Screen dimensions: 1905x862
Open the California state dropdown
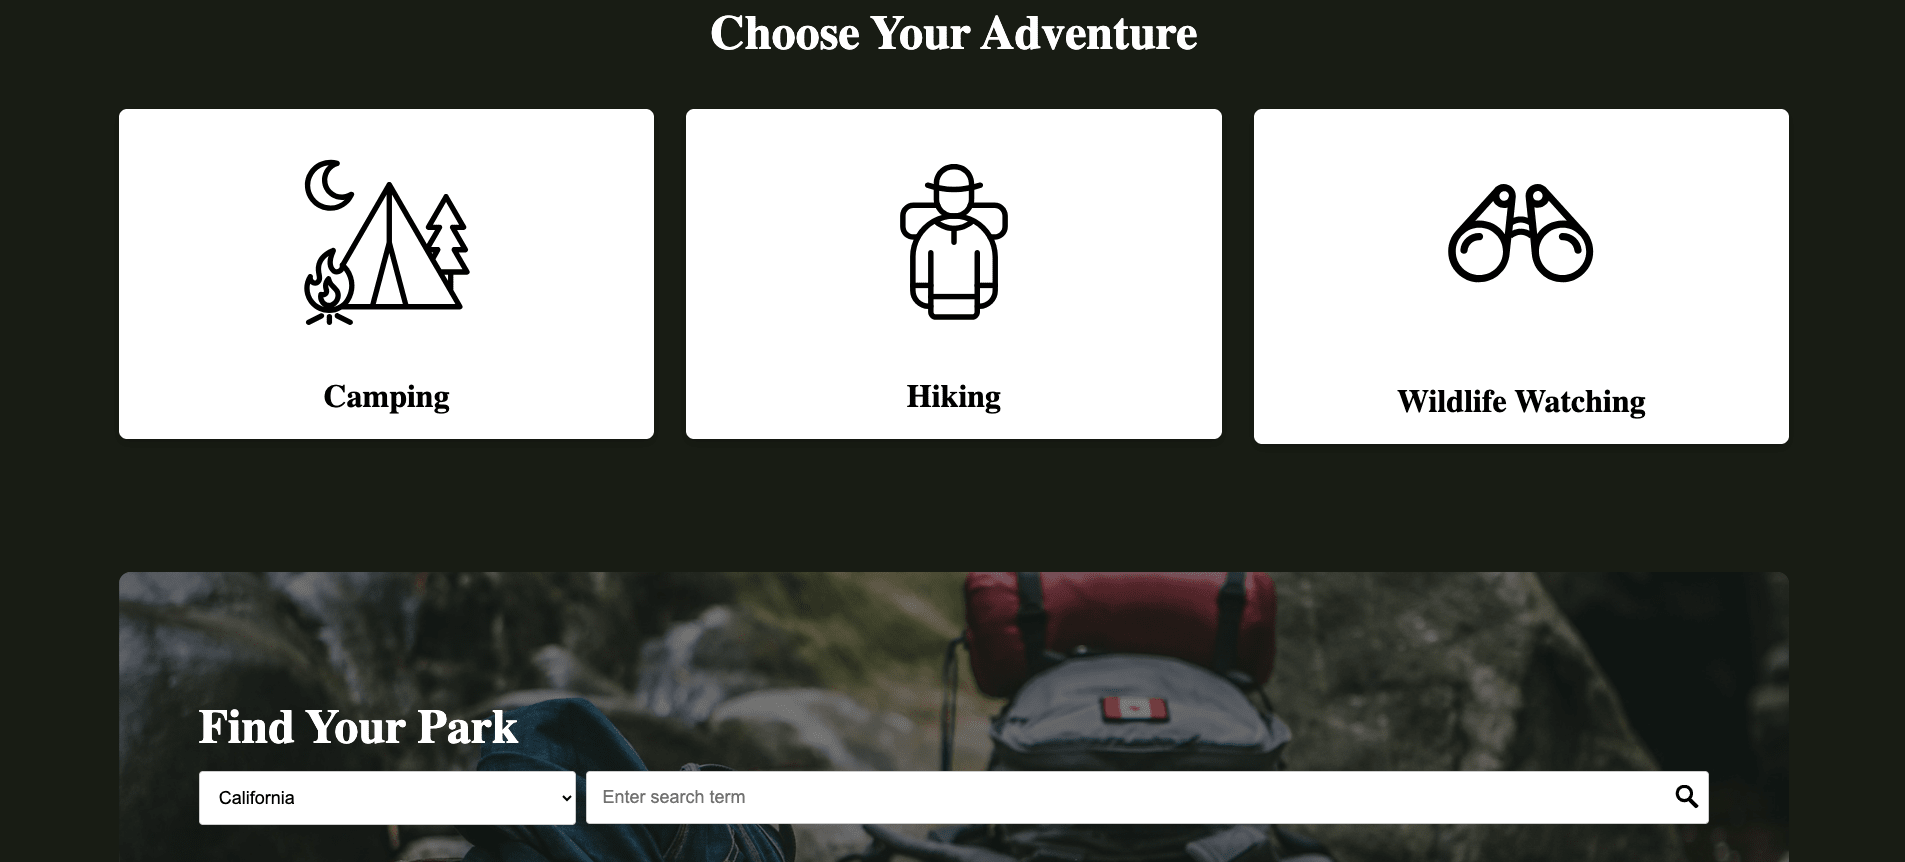387,798
